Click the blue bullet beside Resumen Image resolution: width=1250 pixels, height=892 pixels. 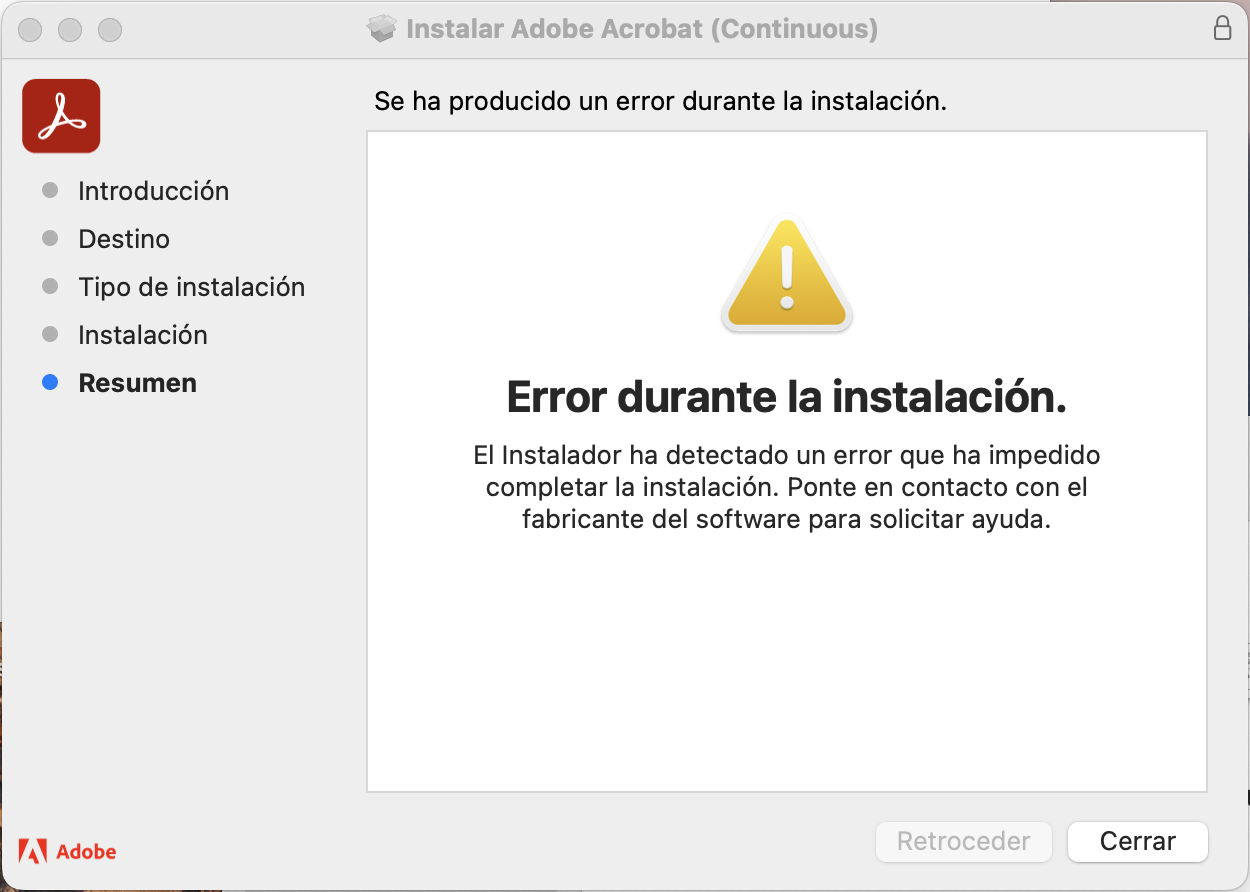click(50, 383)
